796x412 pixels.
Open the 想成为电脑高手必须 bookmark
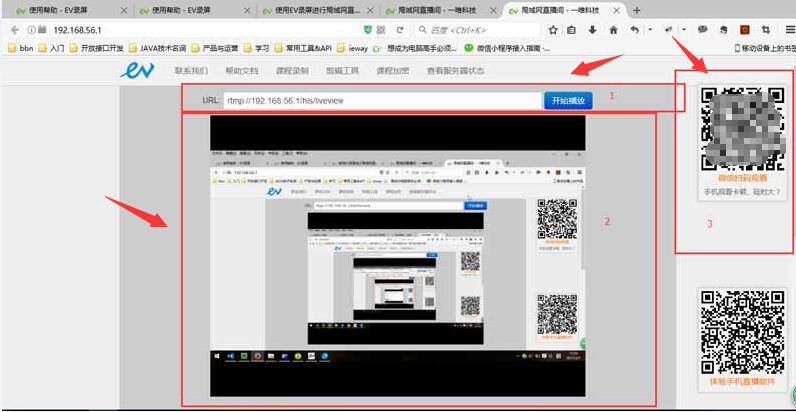click(x=415, y=49)
